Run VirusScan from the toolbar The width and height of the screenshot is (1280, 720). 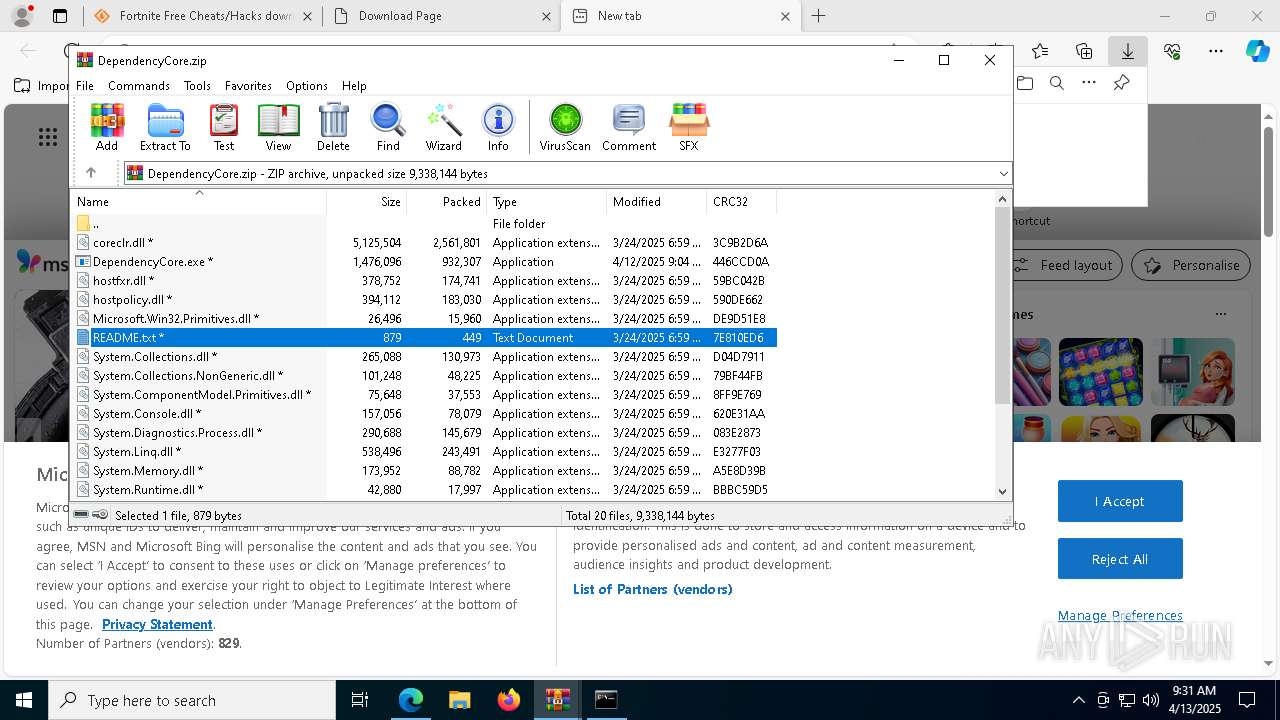[565, 127]
